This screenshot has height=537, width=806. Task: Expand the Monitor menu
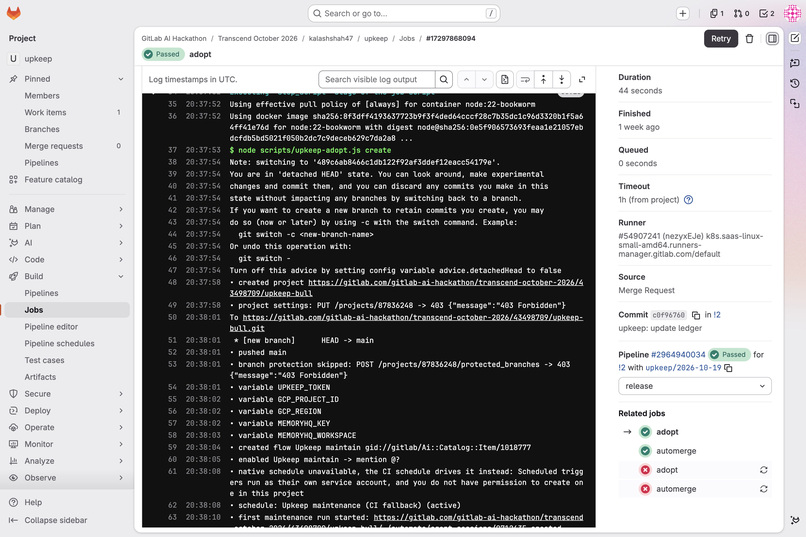pos(66,445)
